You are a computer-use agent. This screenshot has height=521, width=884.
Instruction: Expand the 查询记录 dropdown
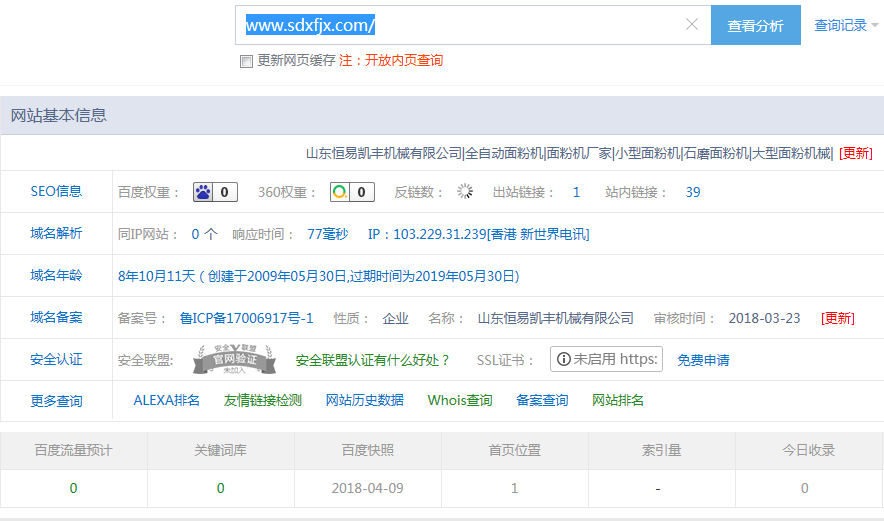tap(846, 26)
